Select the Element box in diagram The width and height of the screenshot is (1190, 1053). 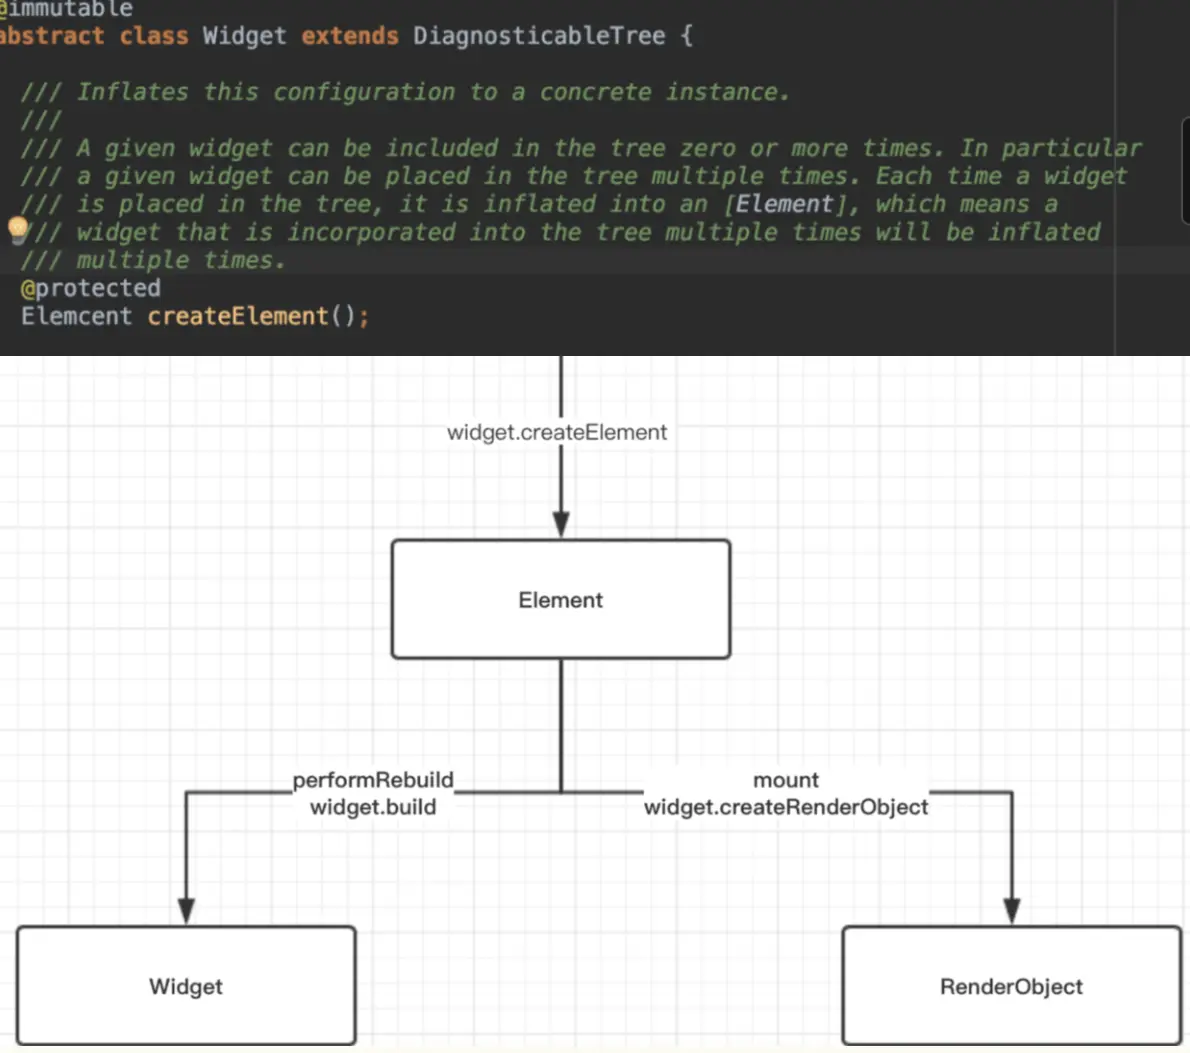[x=561, y=599]
